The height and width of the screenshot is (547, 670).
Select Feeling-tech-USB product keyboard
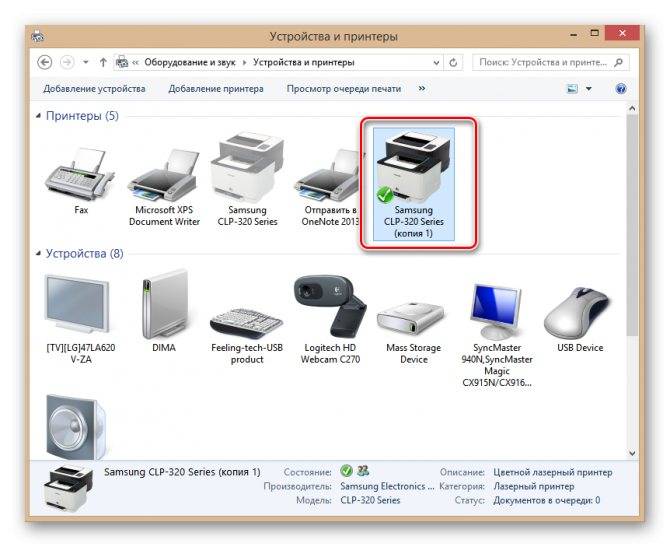point(247,323)
